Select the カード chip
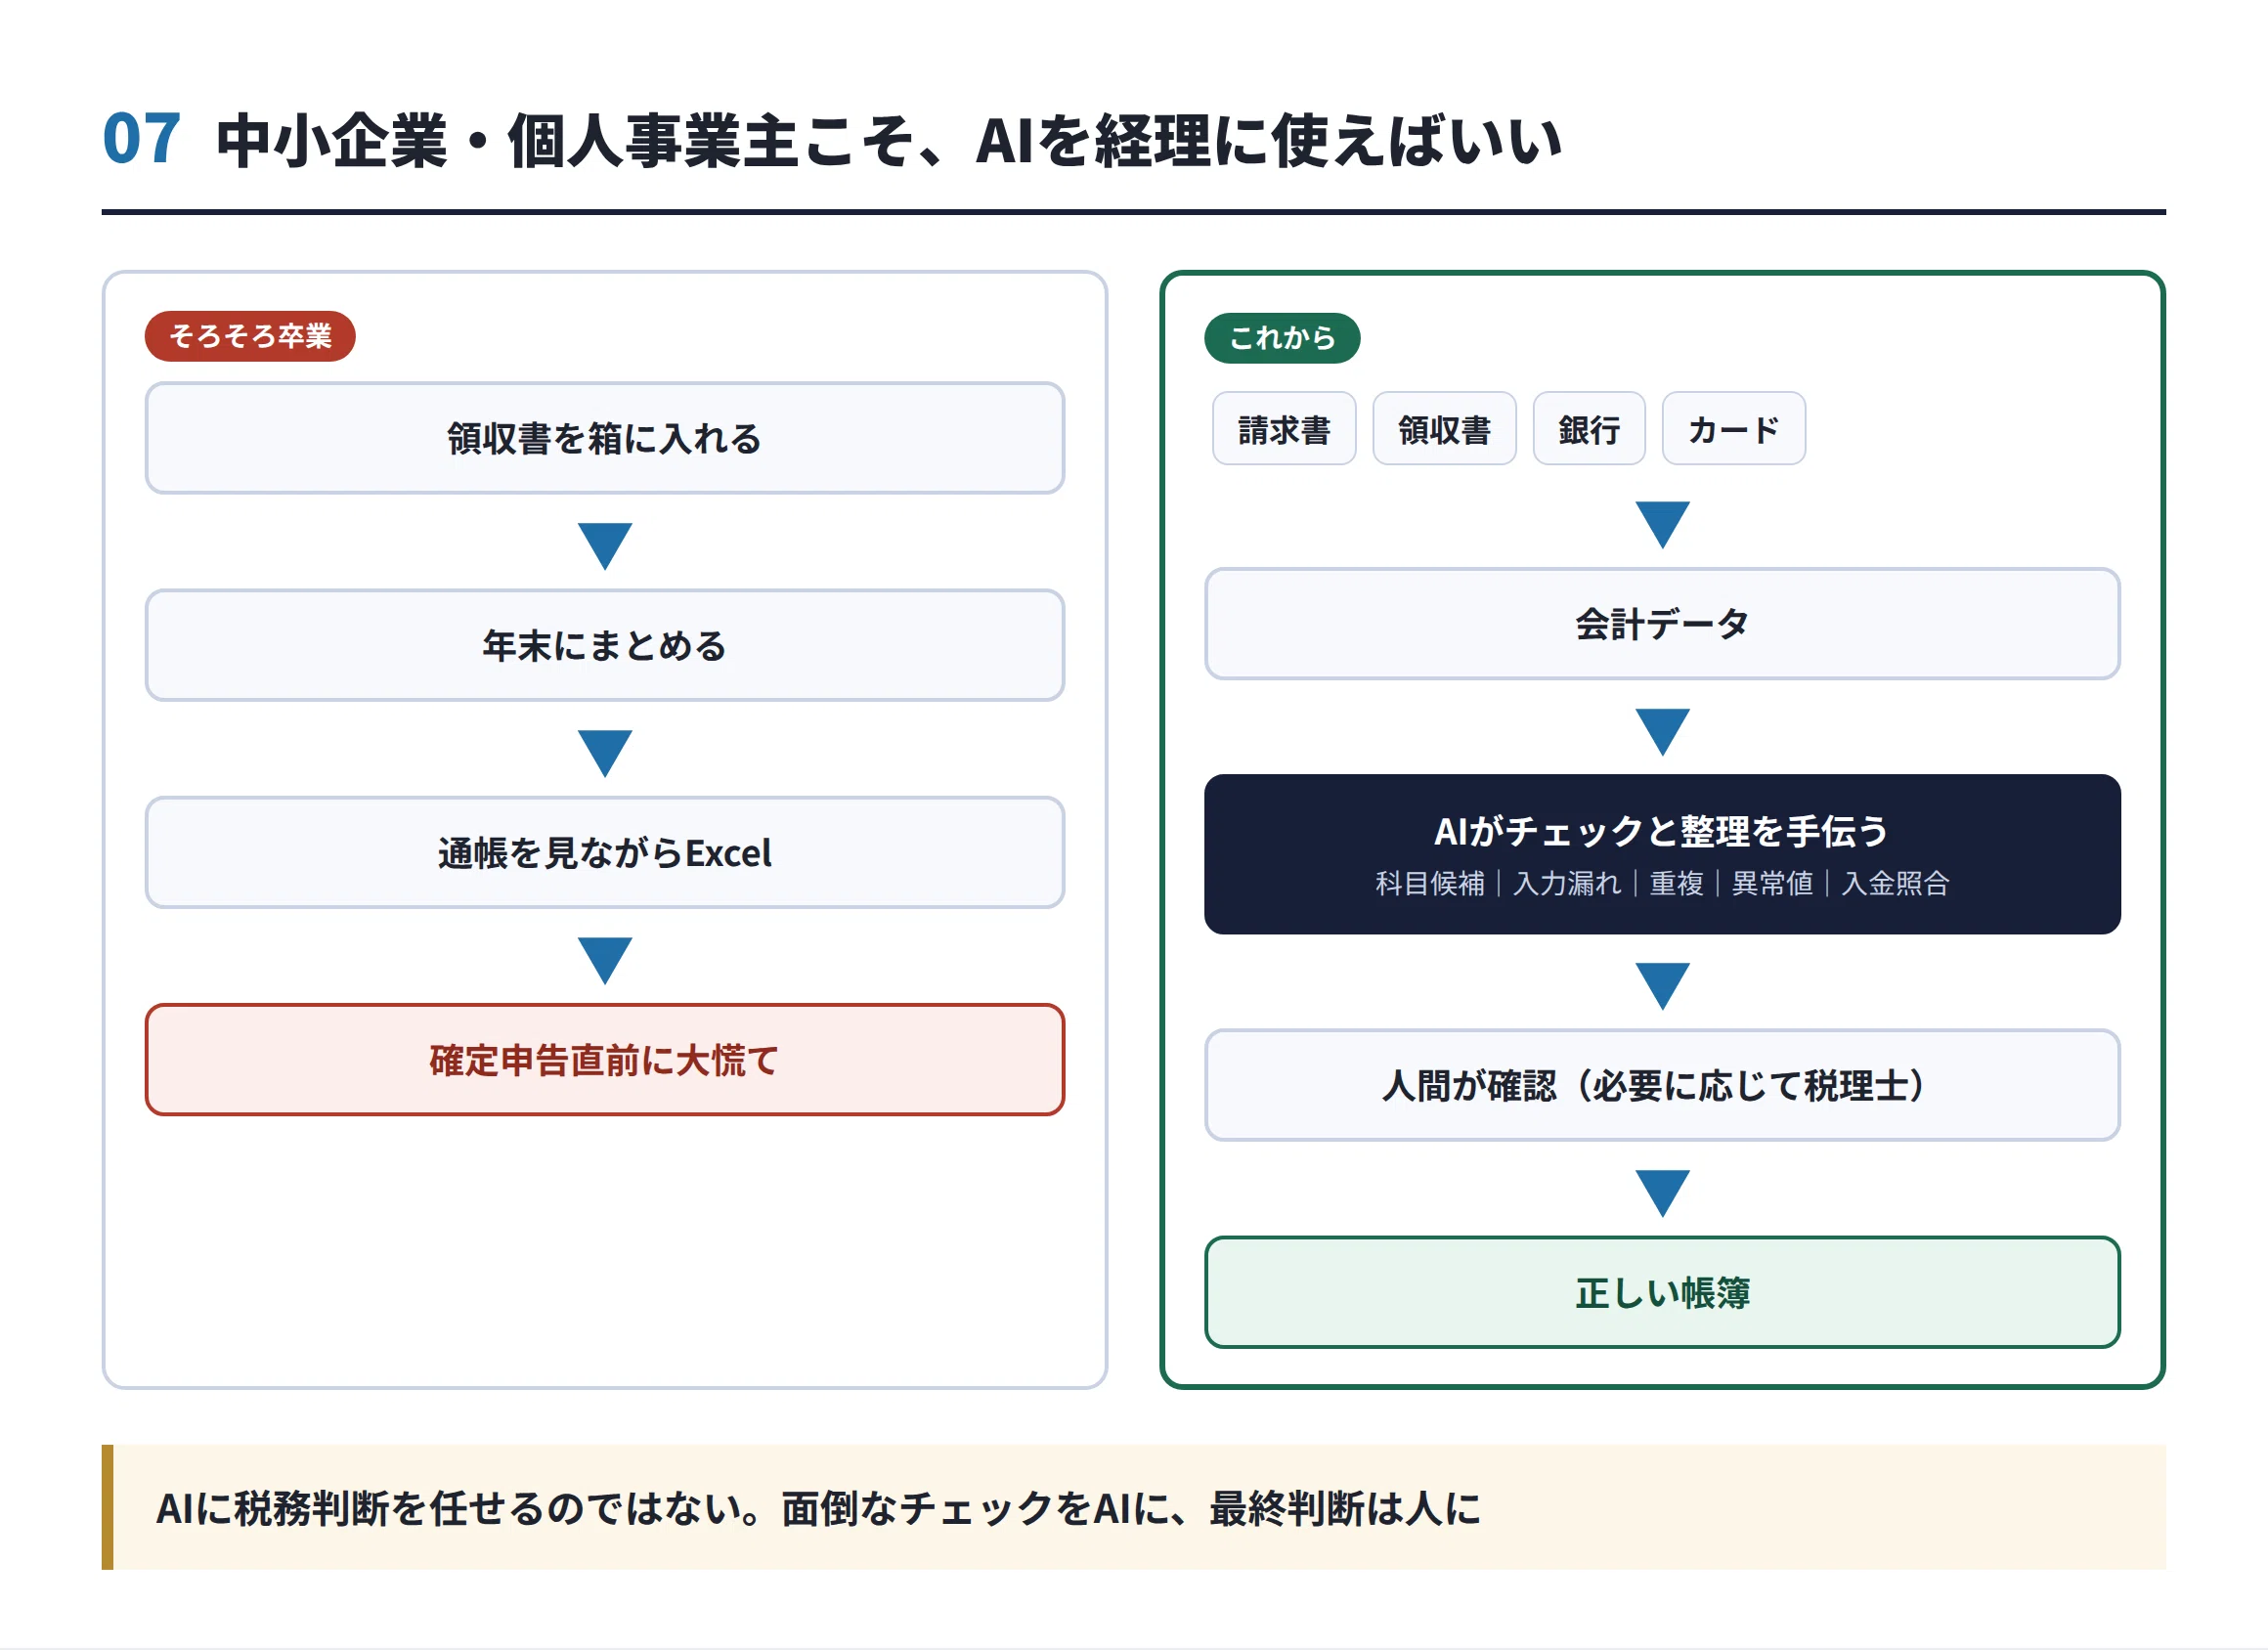Screen dimensions: 2268x1650 coord(1733,429)
